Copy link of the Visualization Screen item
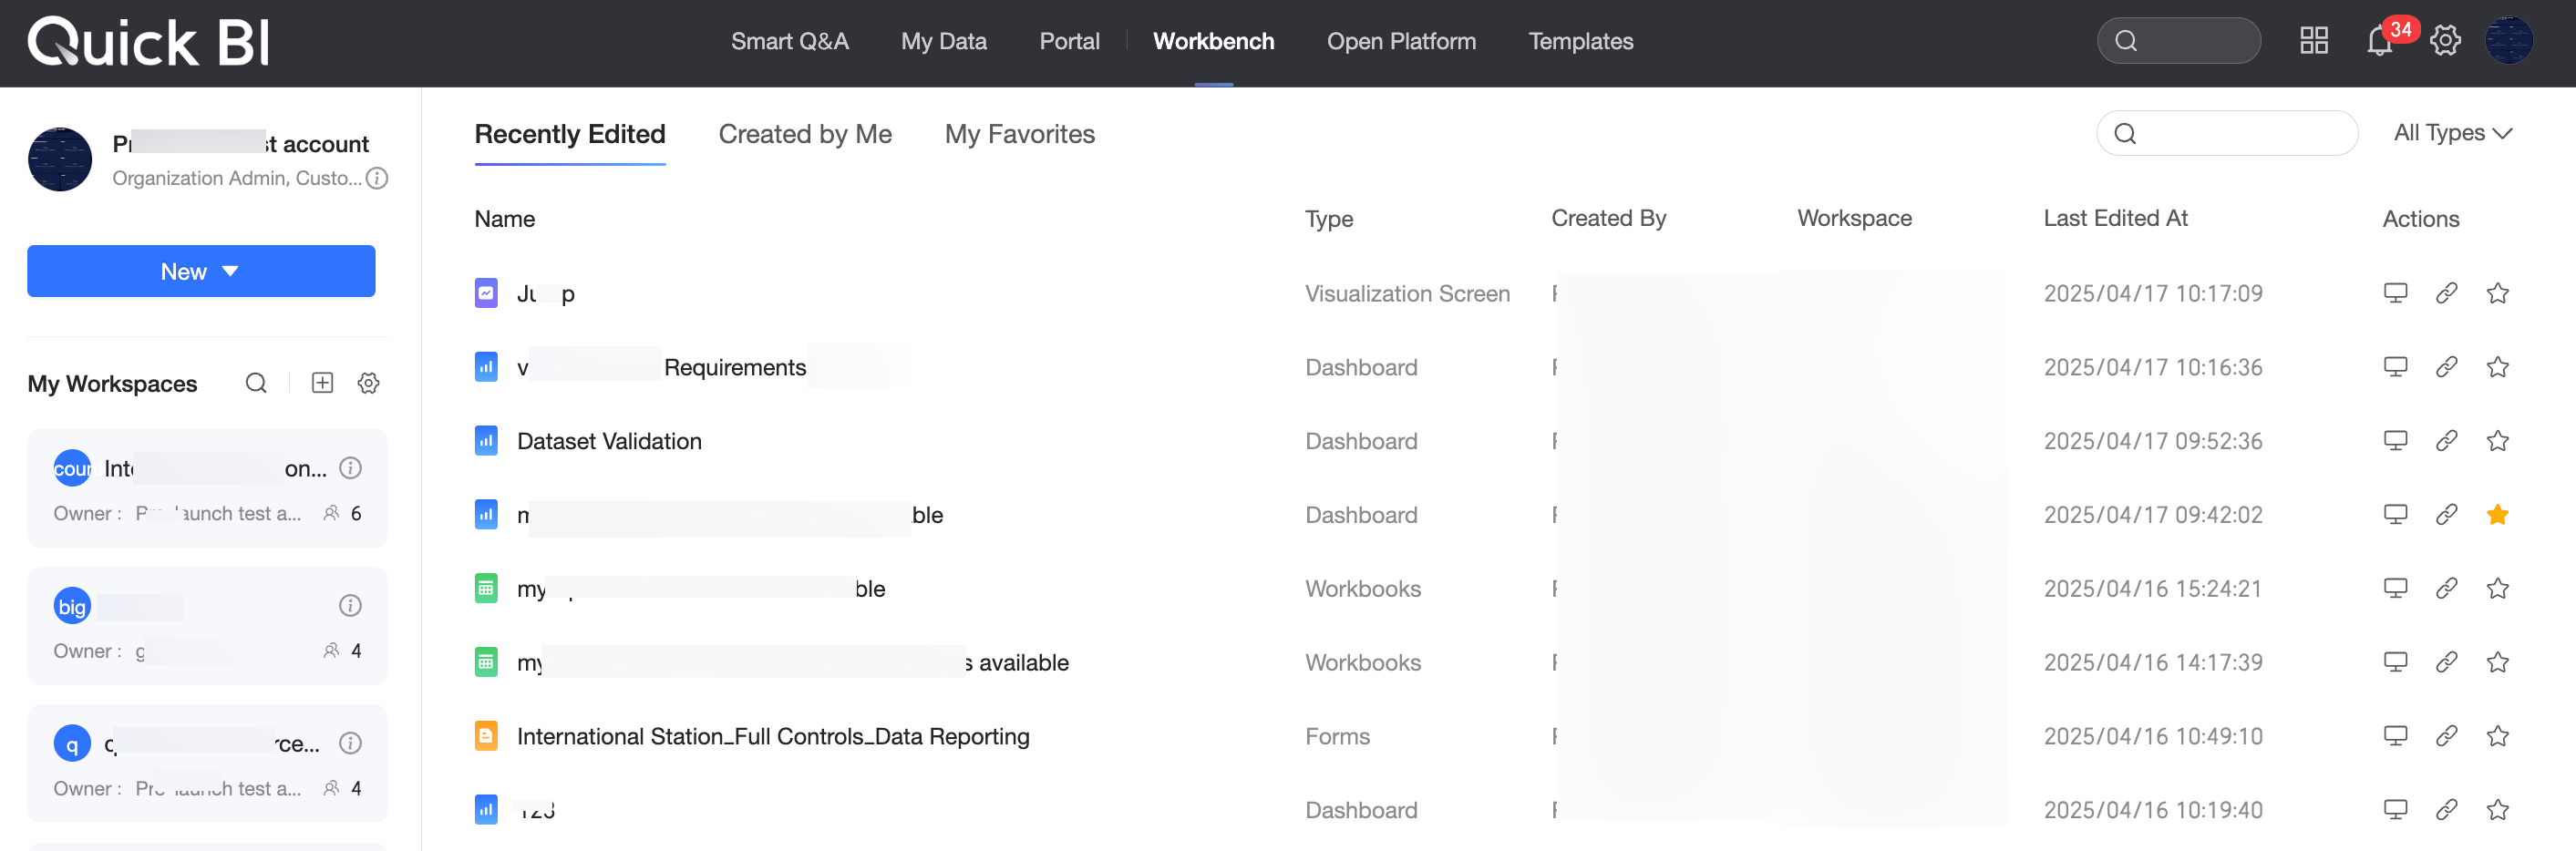 click(x=2446, y=293)
